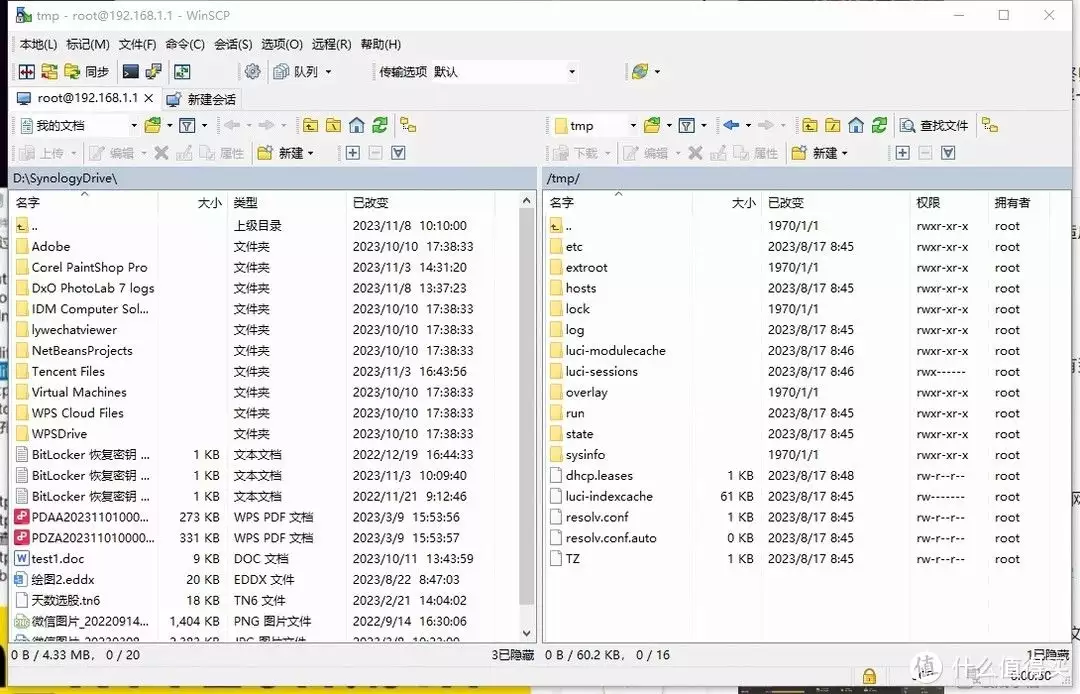Click the remote panel select-all plus icon
The height and width of the screenshot is (694, 1080).
coord(902,153)
